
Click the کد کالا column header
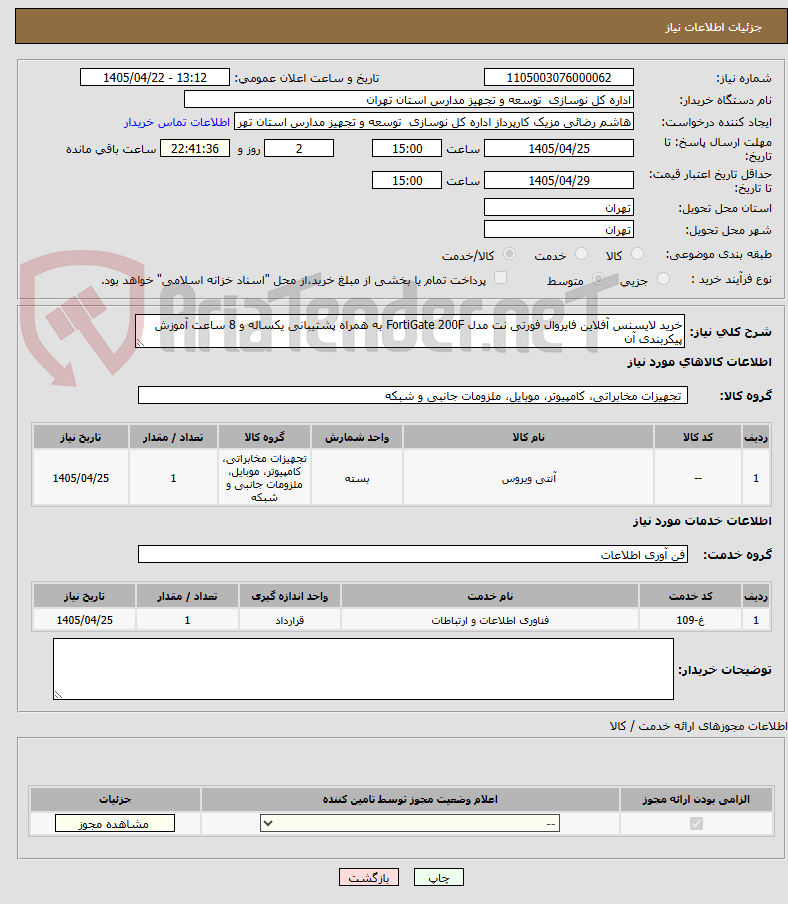point(698,437)
